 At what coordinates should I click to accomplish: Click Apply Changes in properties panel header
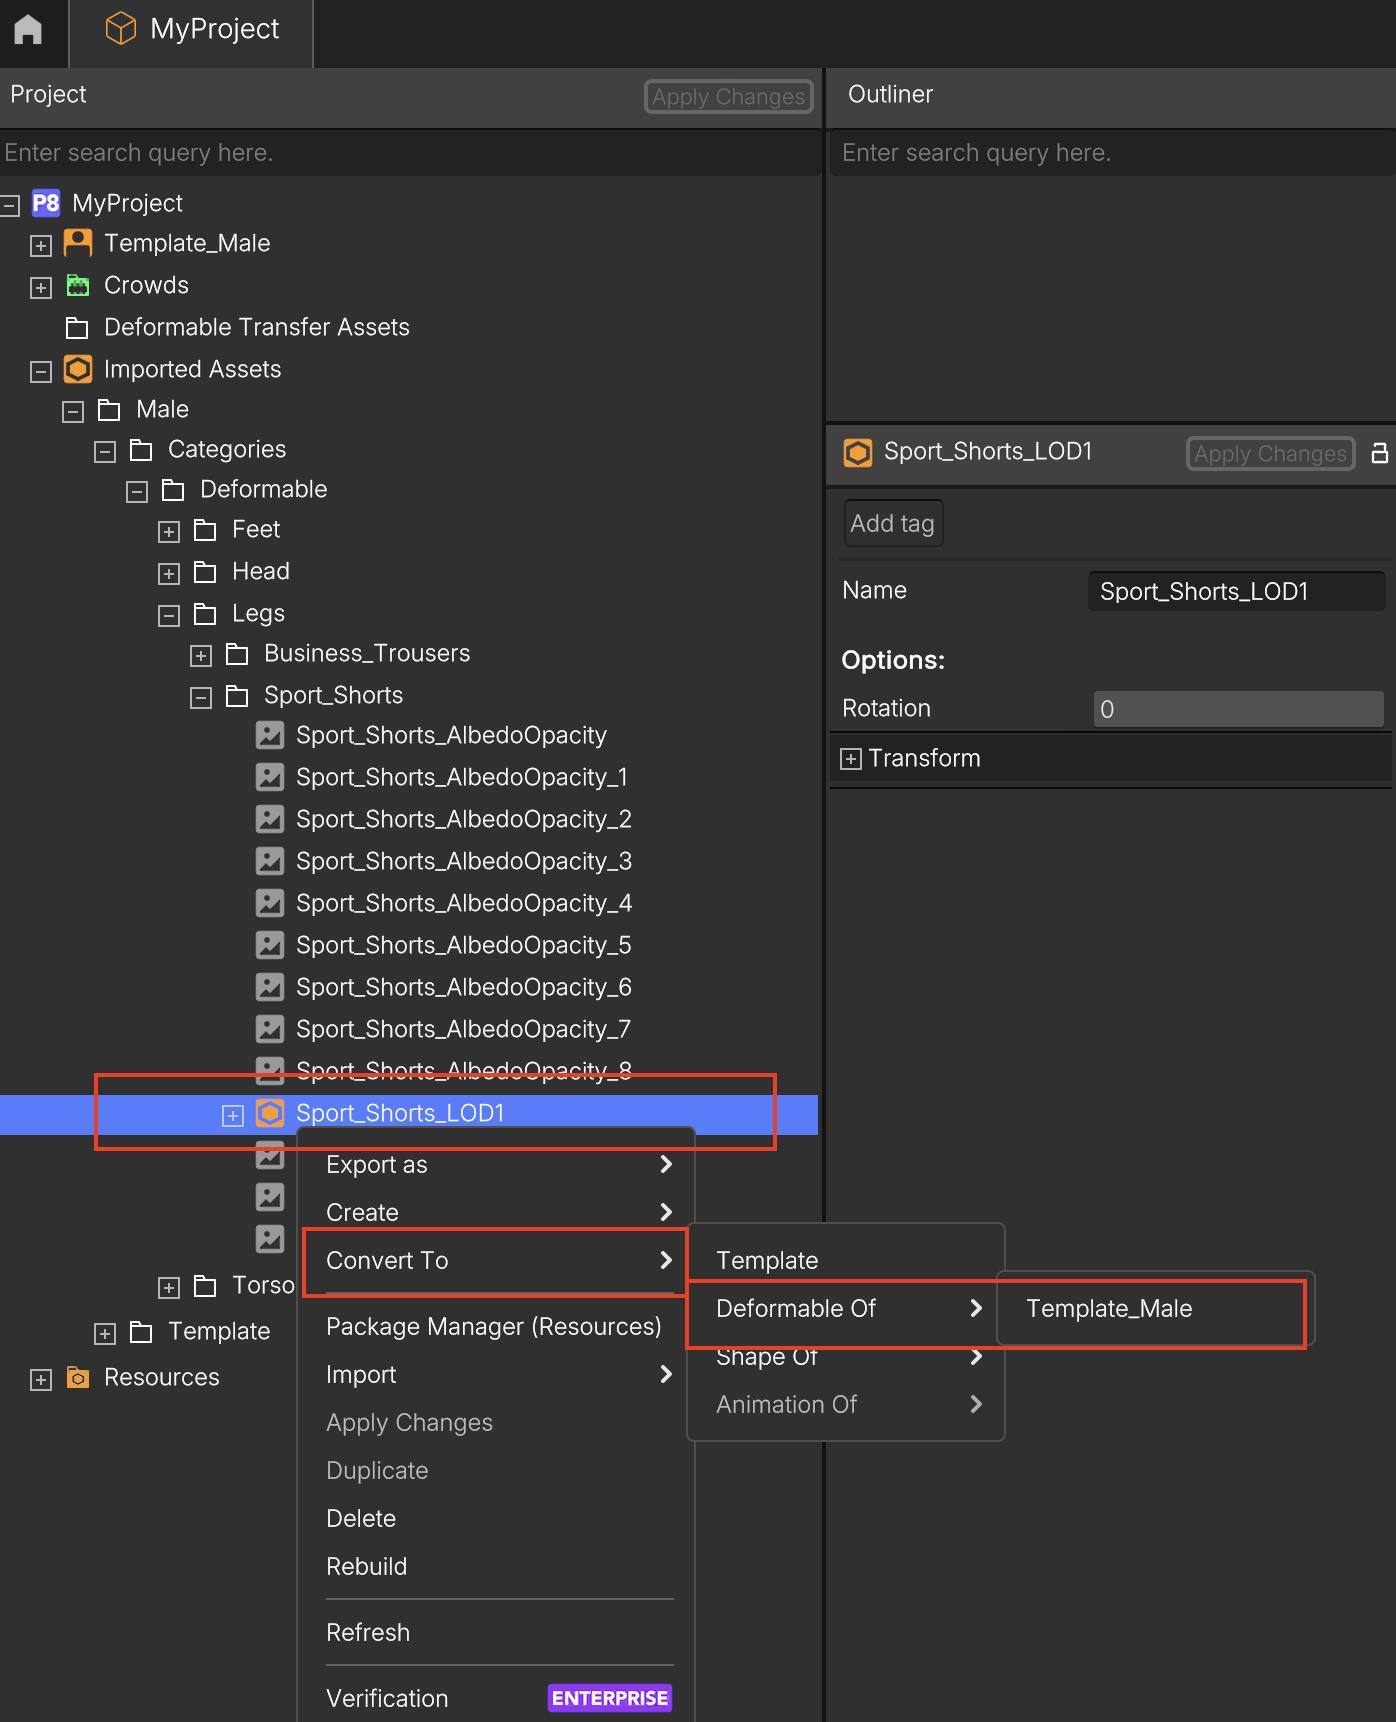[x=1271, y=454]
